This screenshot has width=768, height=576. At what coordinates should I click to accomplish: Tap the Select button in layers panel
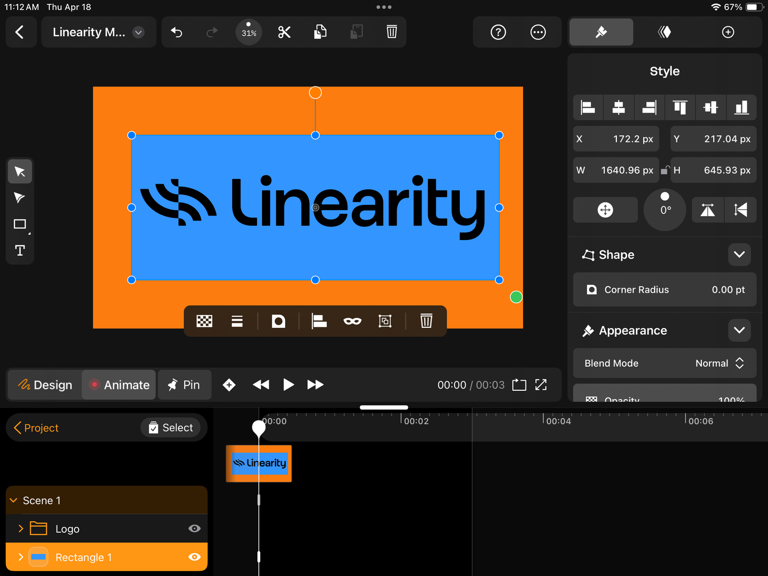[x=170, y=428]
